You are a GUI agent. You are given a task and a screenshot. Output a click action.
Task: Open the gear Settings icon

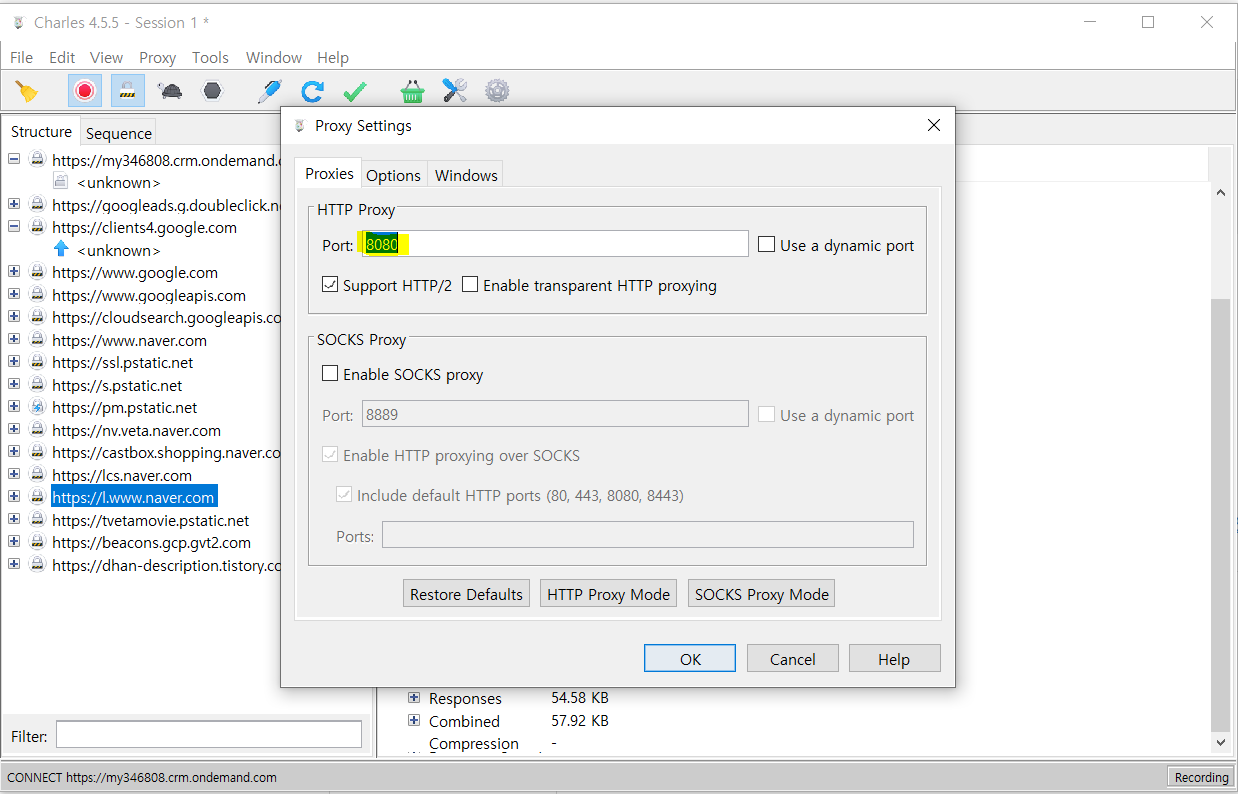(x=497, y=91)
